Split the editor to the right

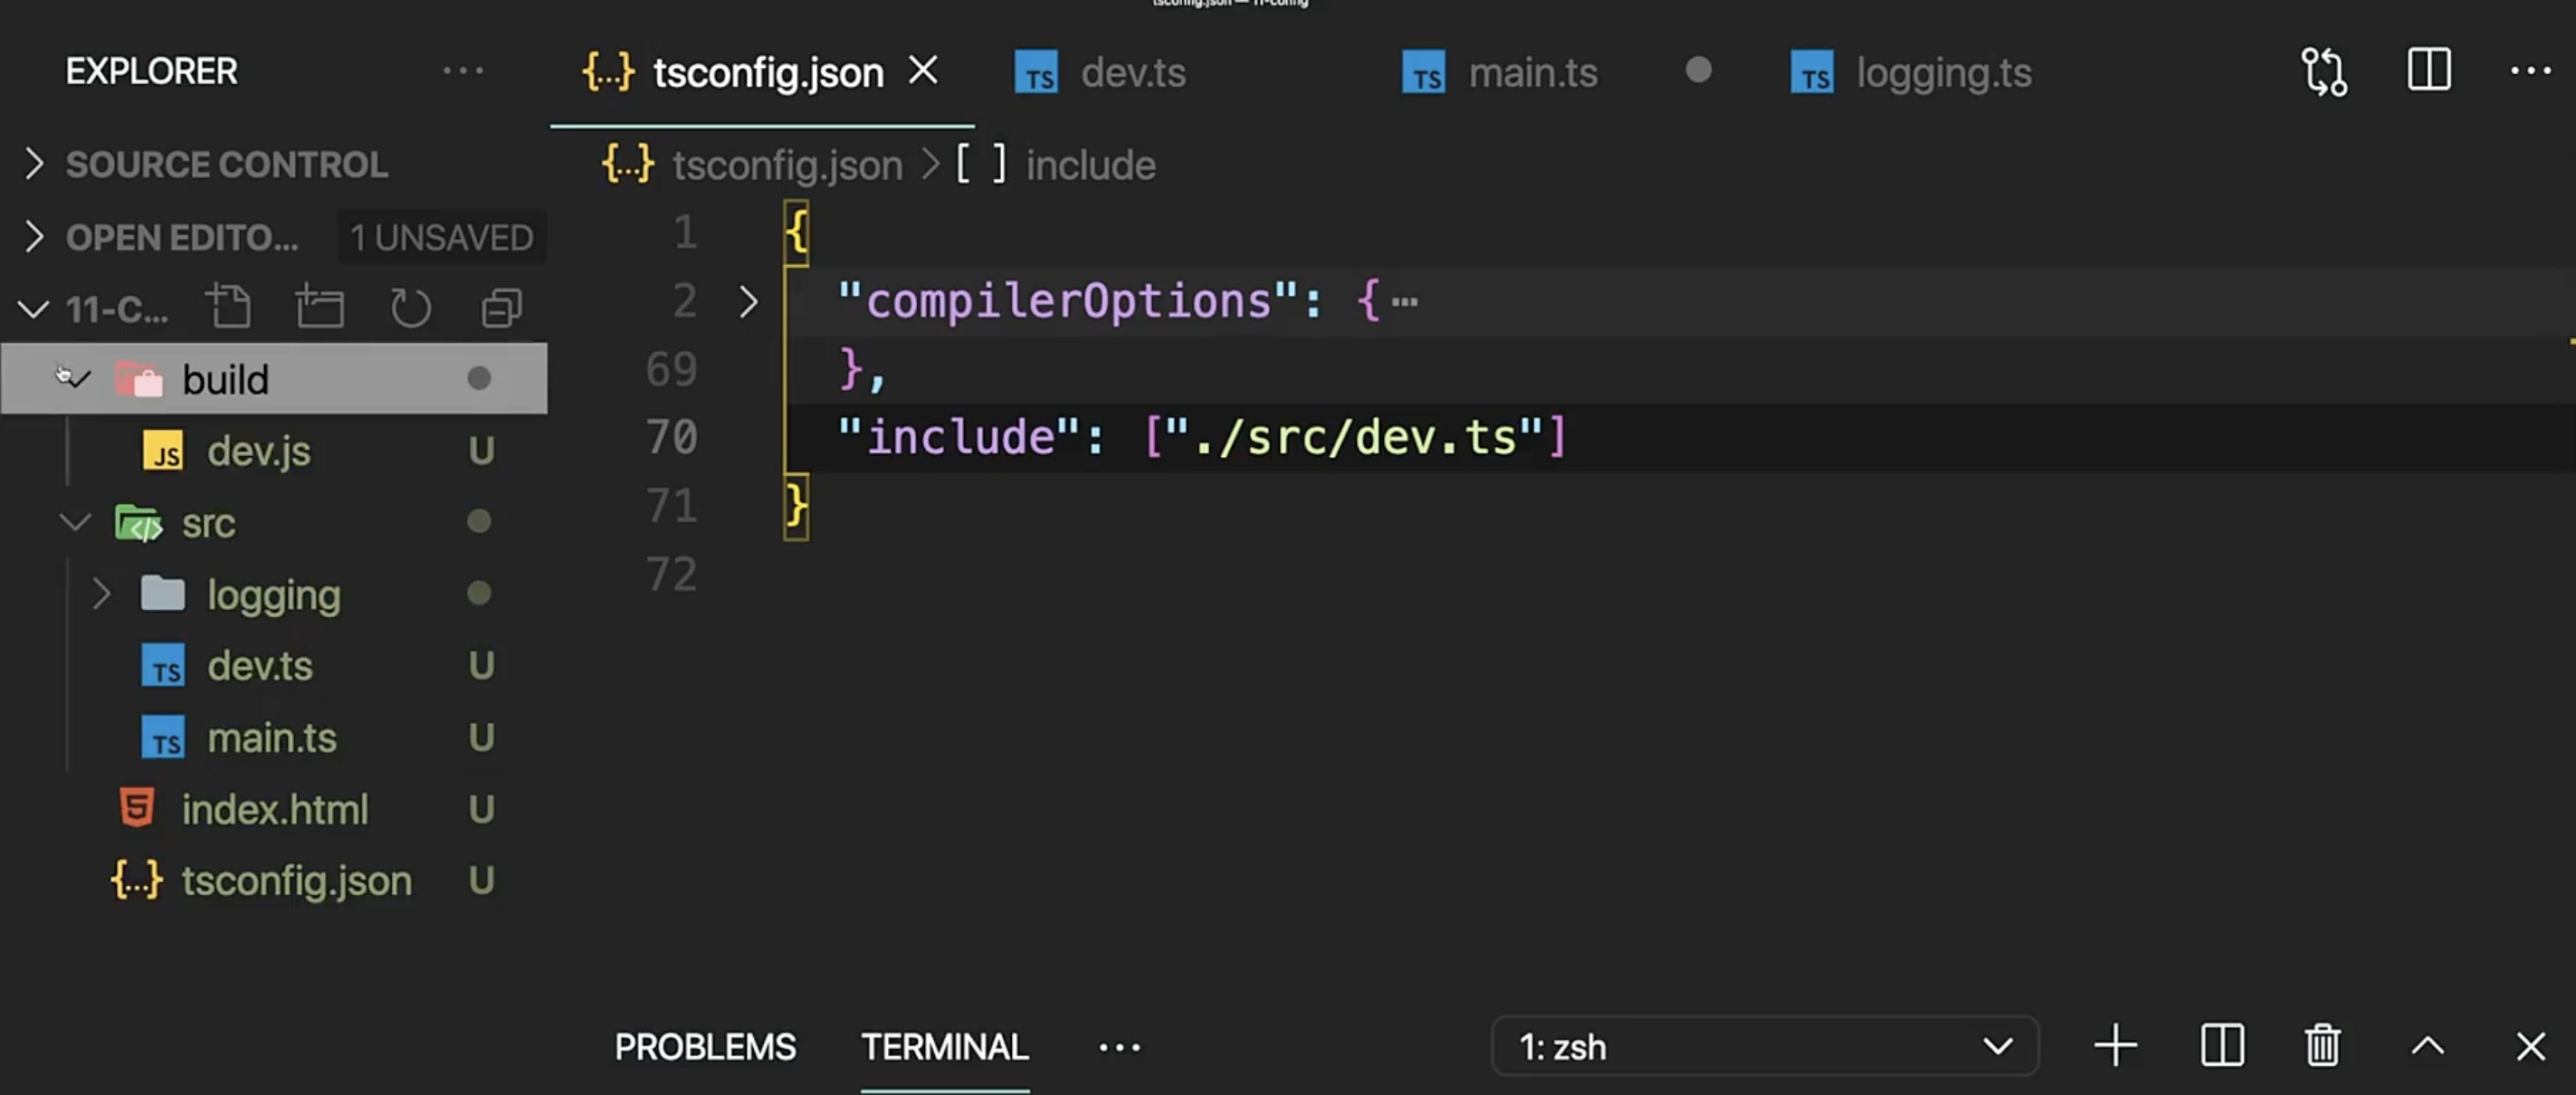(2428, 70)
